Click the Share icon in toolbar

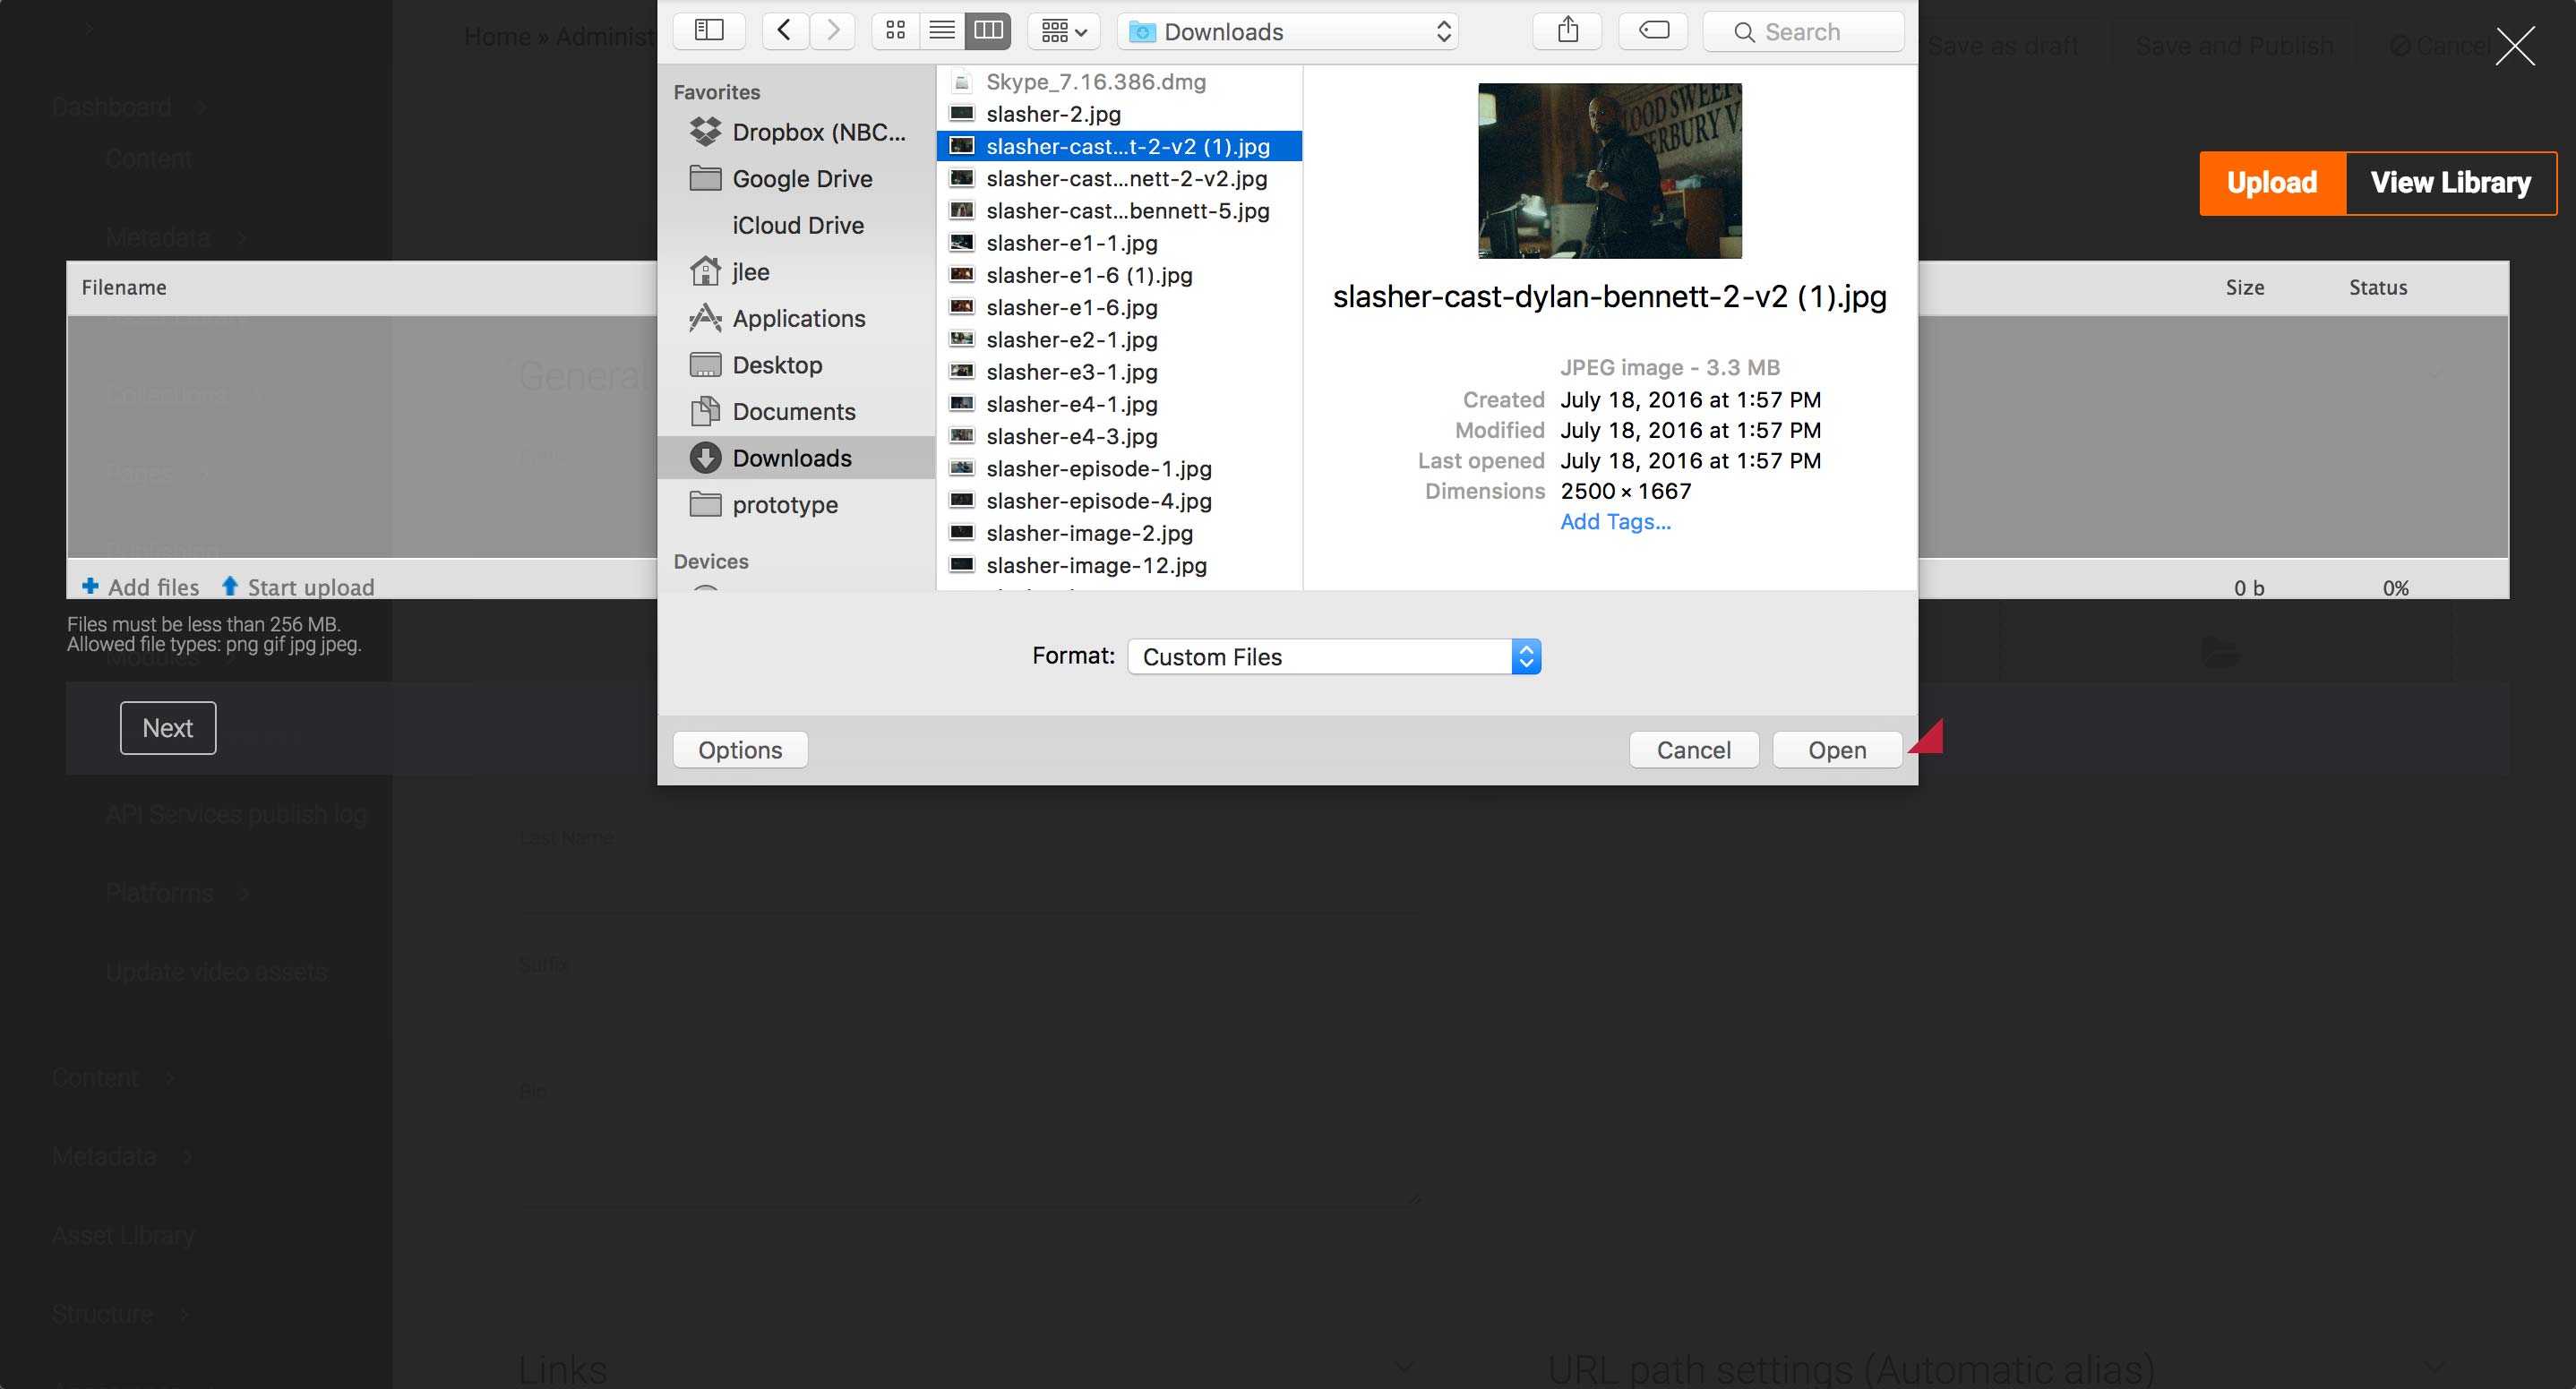1568,31
